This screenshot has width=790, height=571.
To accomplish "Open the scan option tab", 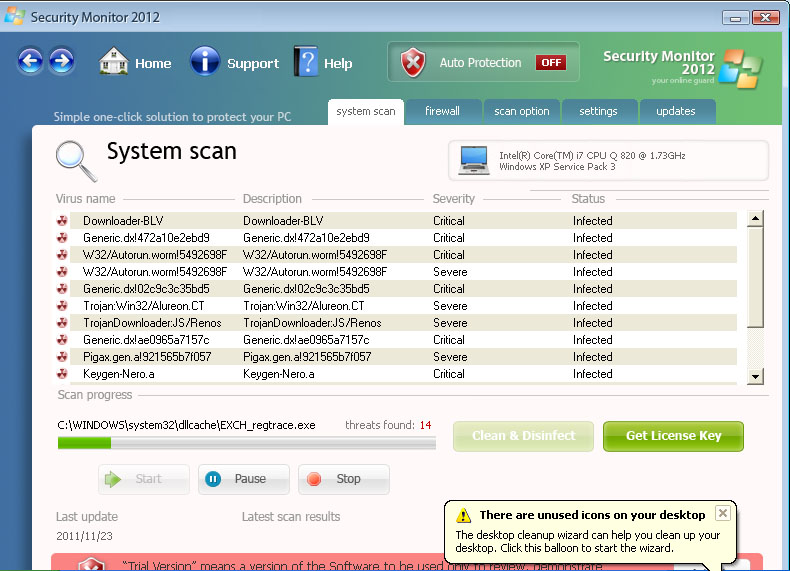I will tap(521, 111).
